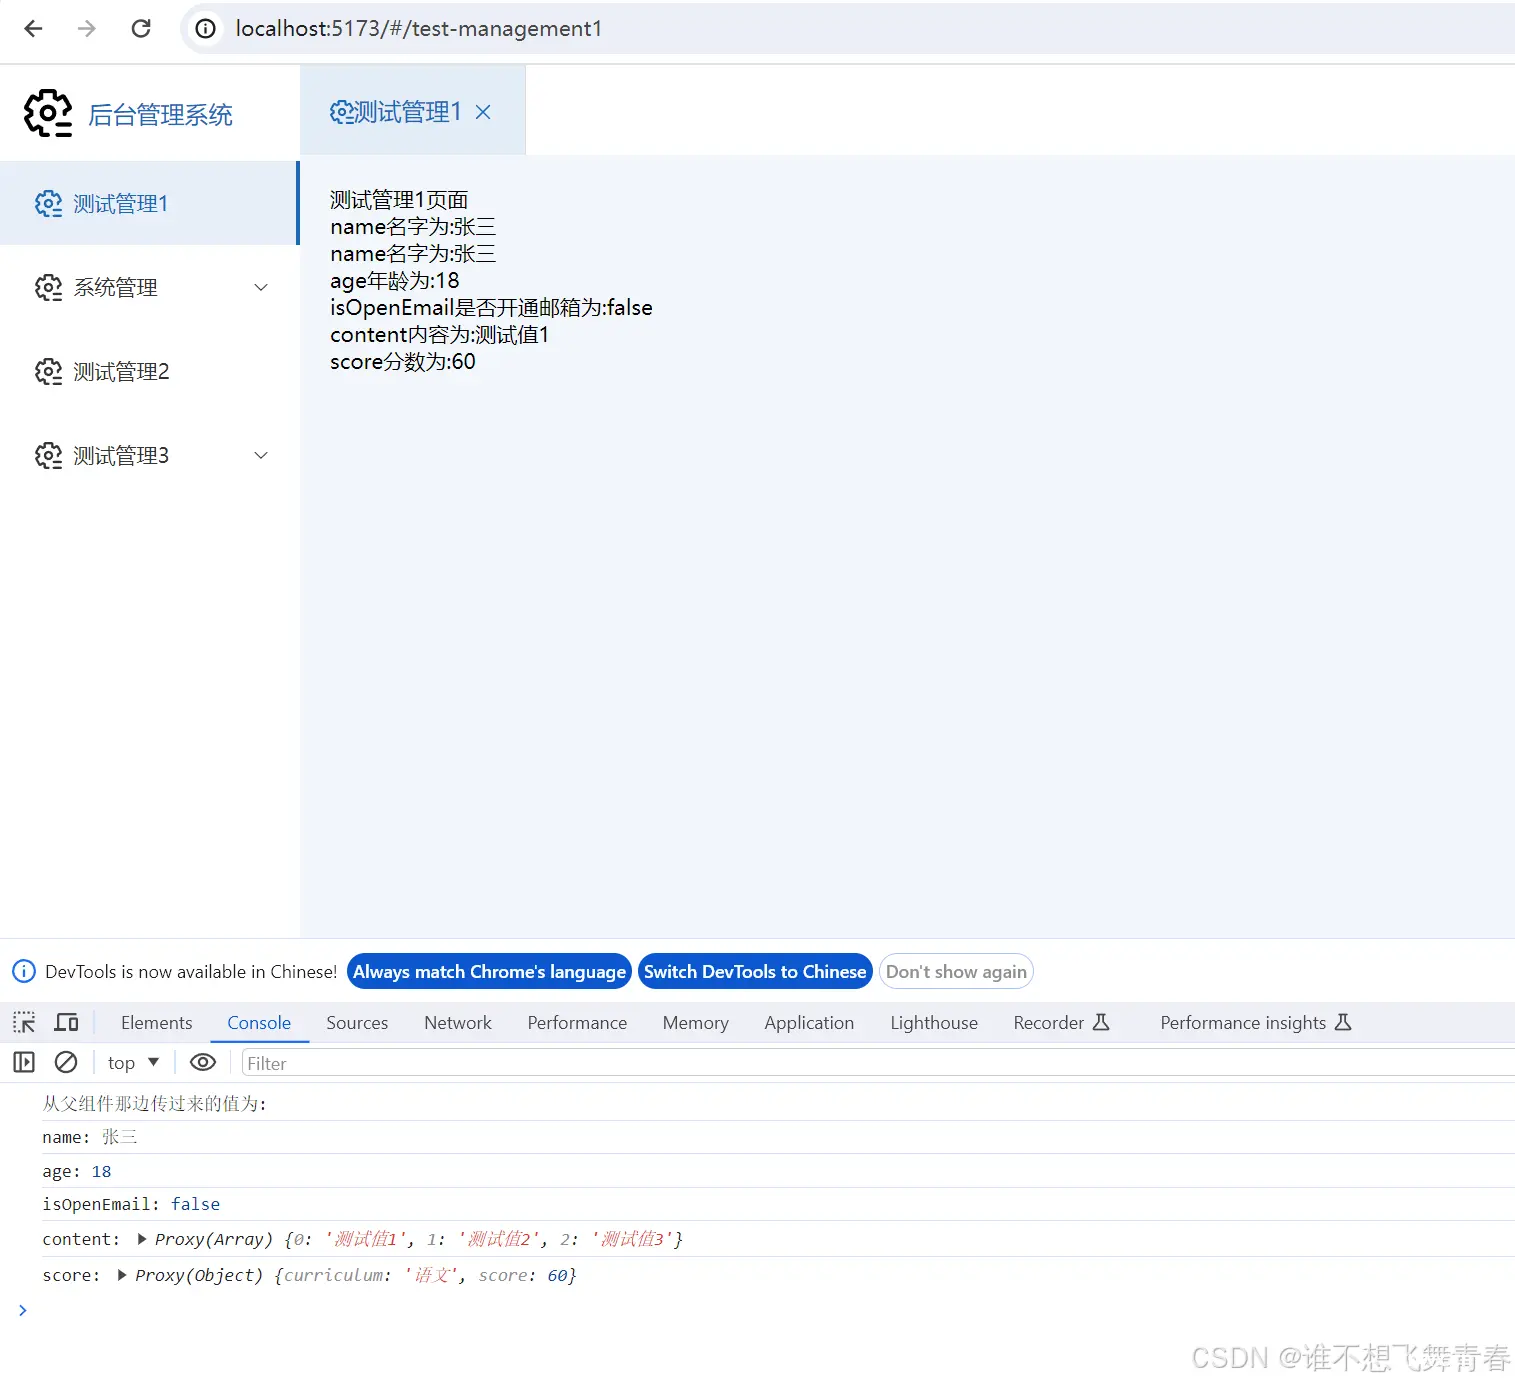
Task: Close the 测试管理1 tab with its X
Action: pyautogui.click(x=483, y=112)
